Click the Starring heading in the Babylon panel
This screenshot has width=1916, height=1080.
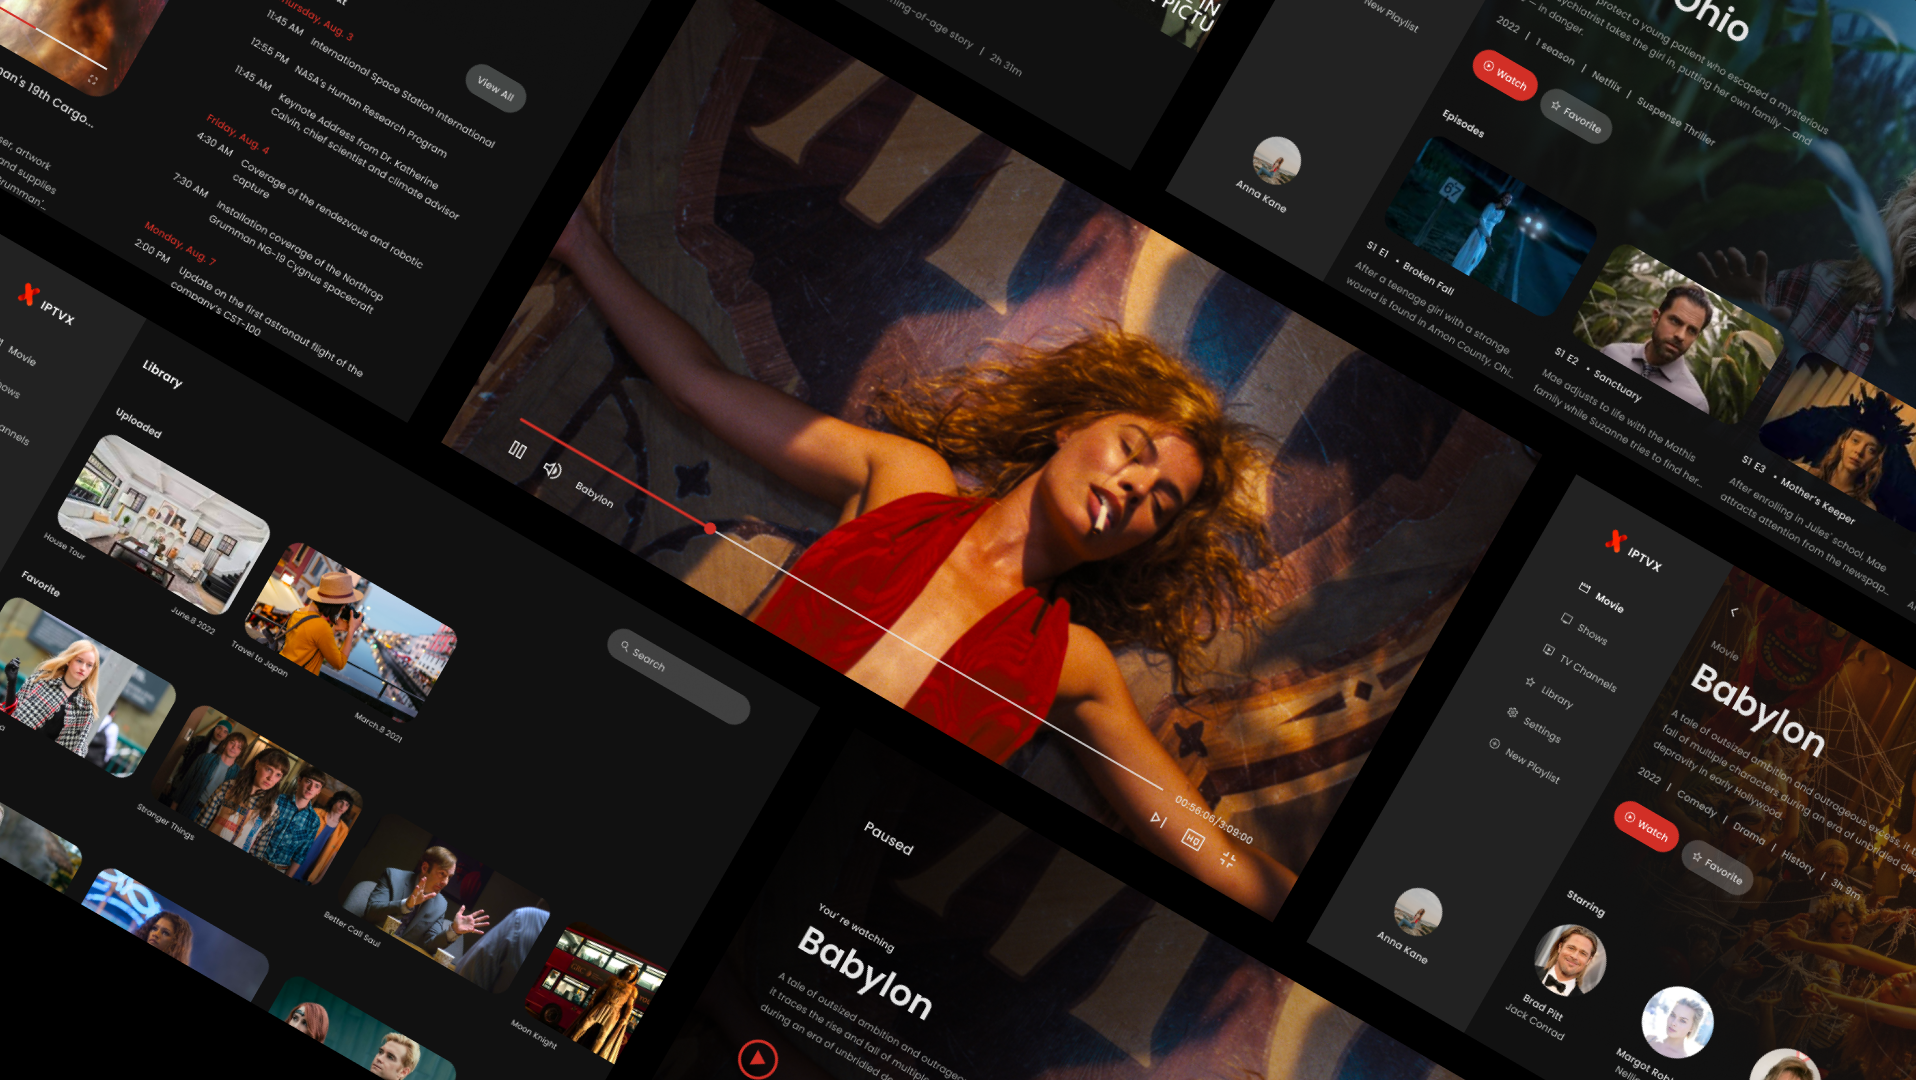(1585, 902)
